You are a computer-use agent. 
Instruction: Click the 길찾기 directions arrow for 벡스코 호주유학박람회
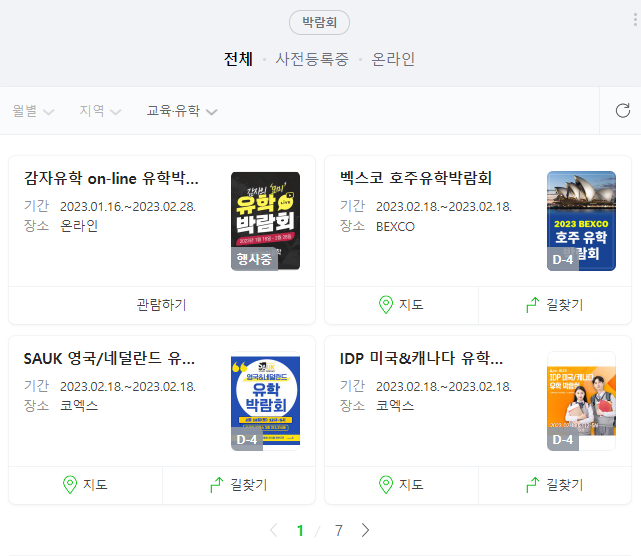click(533, 305)
